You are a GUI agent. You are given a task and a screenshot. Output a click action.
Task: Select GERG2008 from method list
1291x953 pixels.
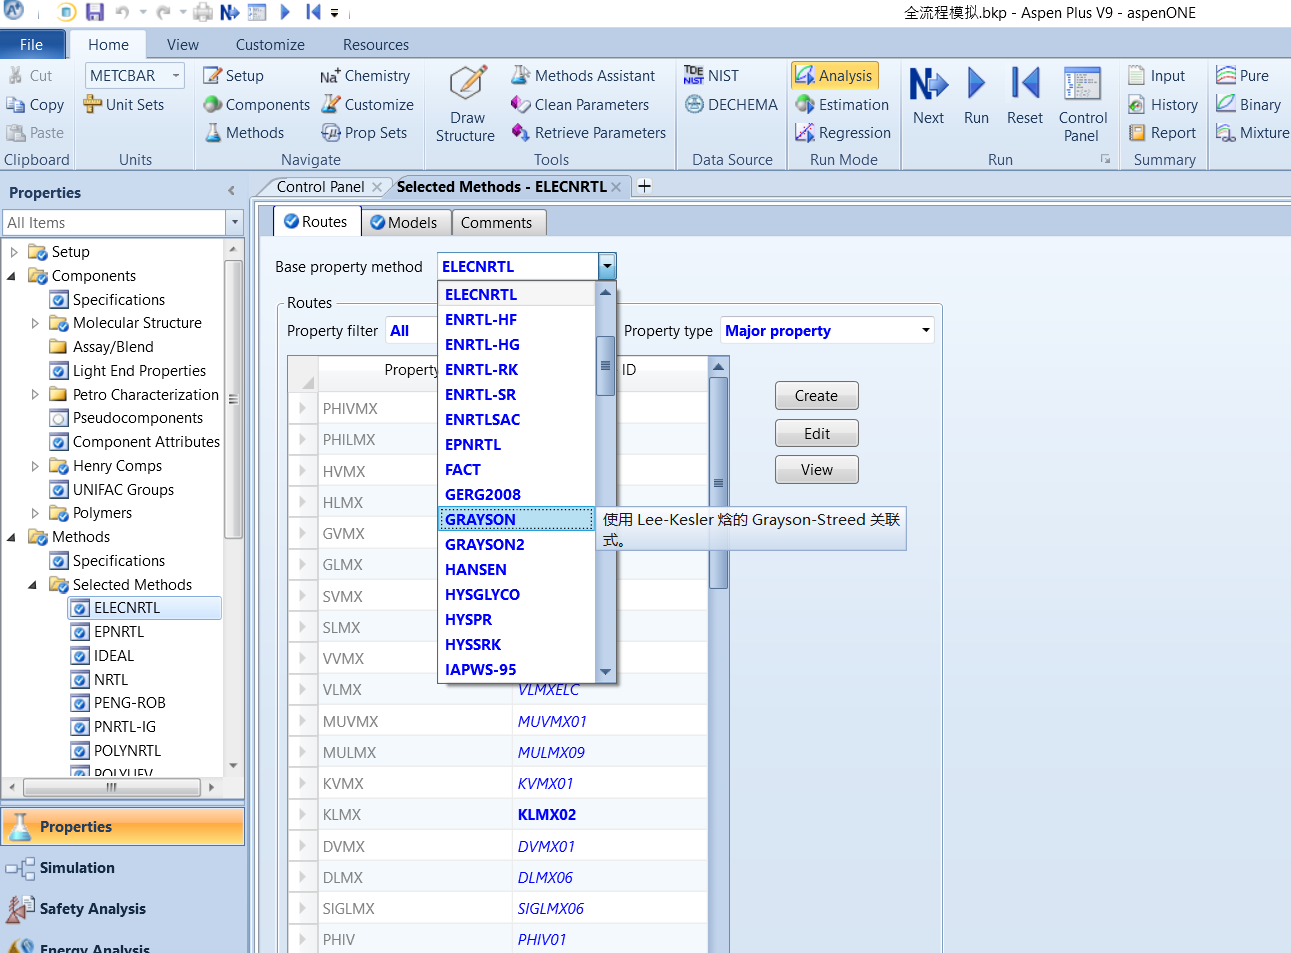tap(516, 494)
